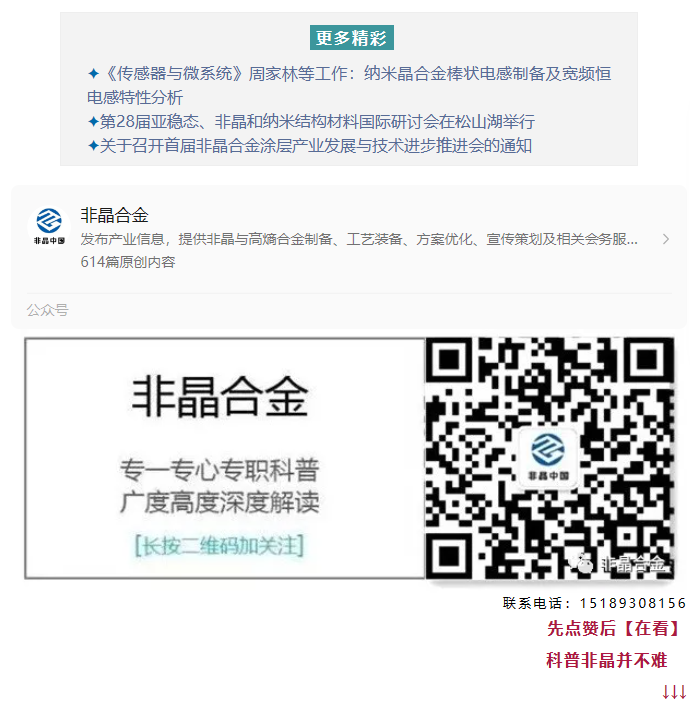Screen dimensions: 690x715
Task: Click the blue star bullet before 传感器 article
Action: (93, 73)
